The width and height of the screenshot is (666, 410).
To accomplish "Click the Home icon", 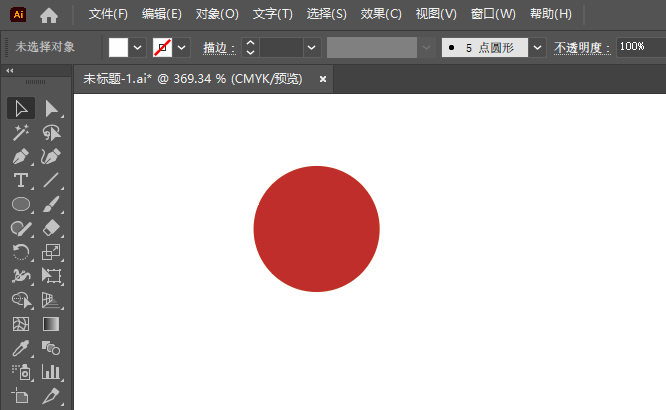I will pos(49,15).
